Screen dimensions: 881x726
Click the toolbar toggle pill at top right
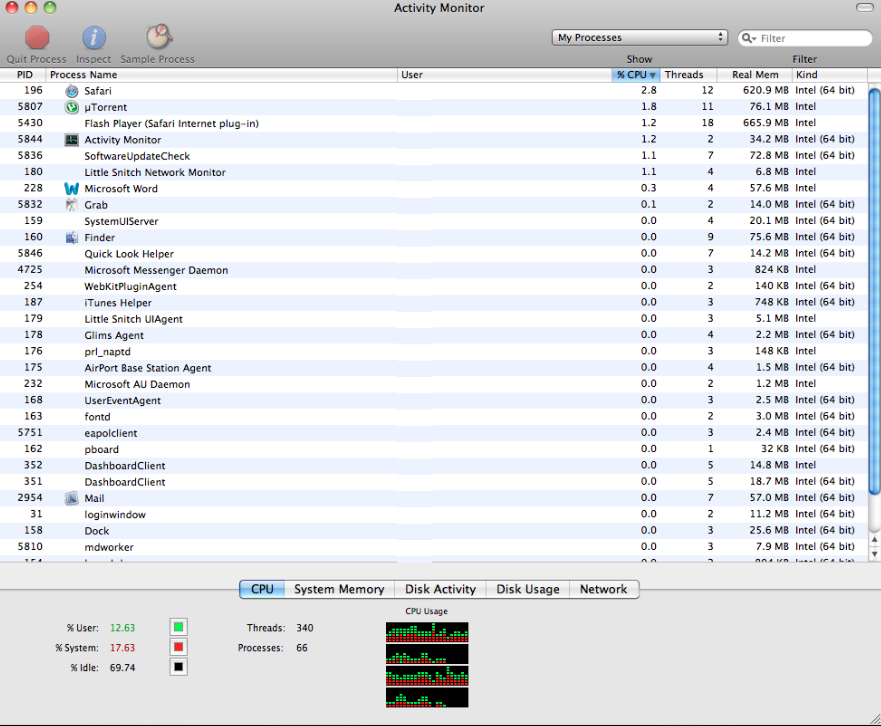point(865,7)
